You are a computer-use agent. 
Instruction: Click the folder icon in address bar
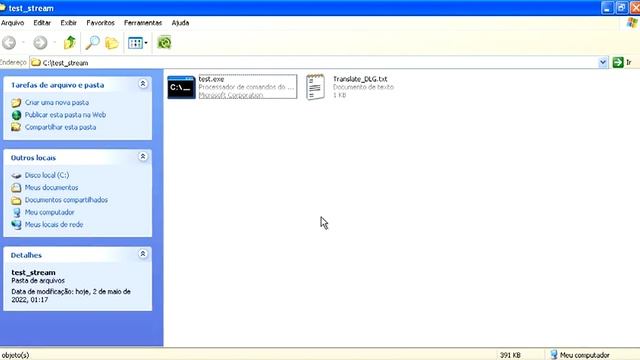36,62
